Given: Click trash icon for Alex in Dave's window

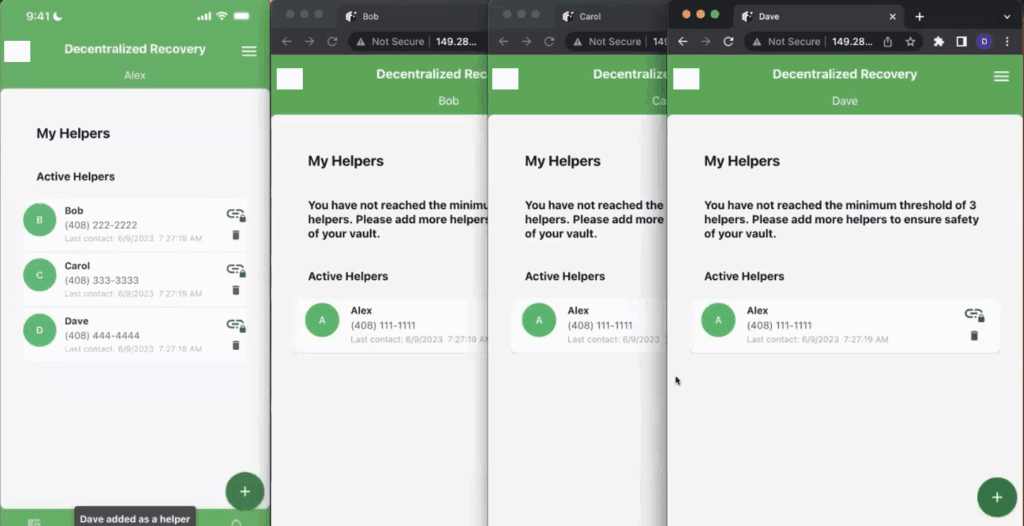Looking at the screenshot, I should click(x=974, y=336).
